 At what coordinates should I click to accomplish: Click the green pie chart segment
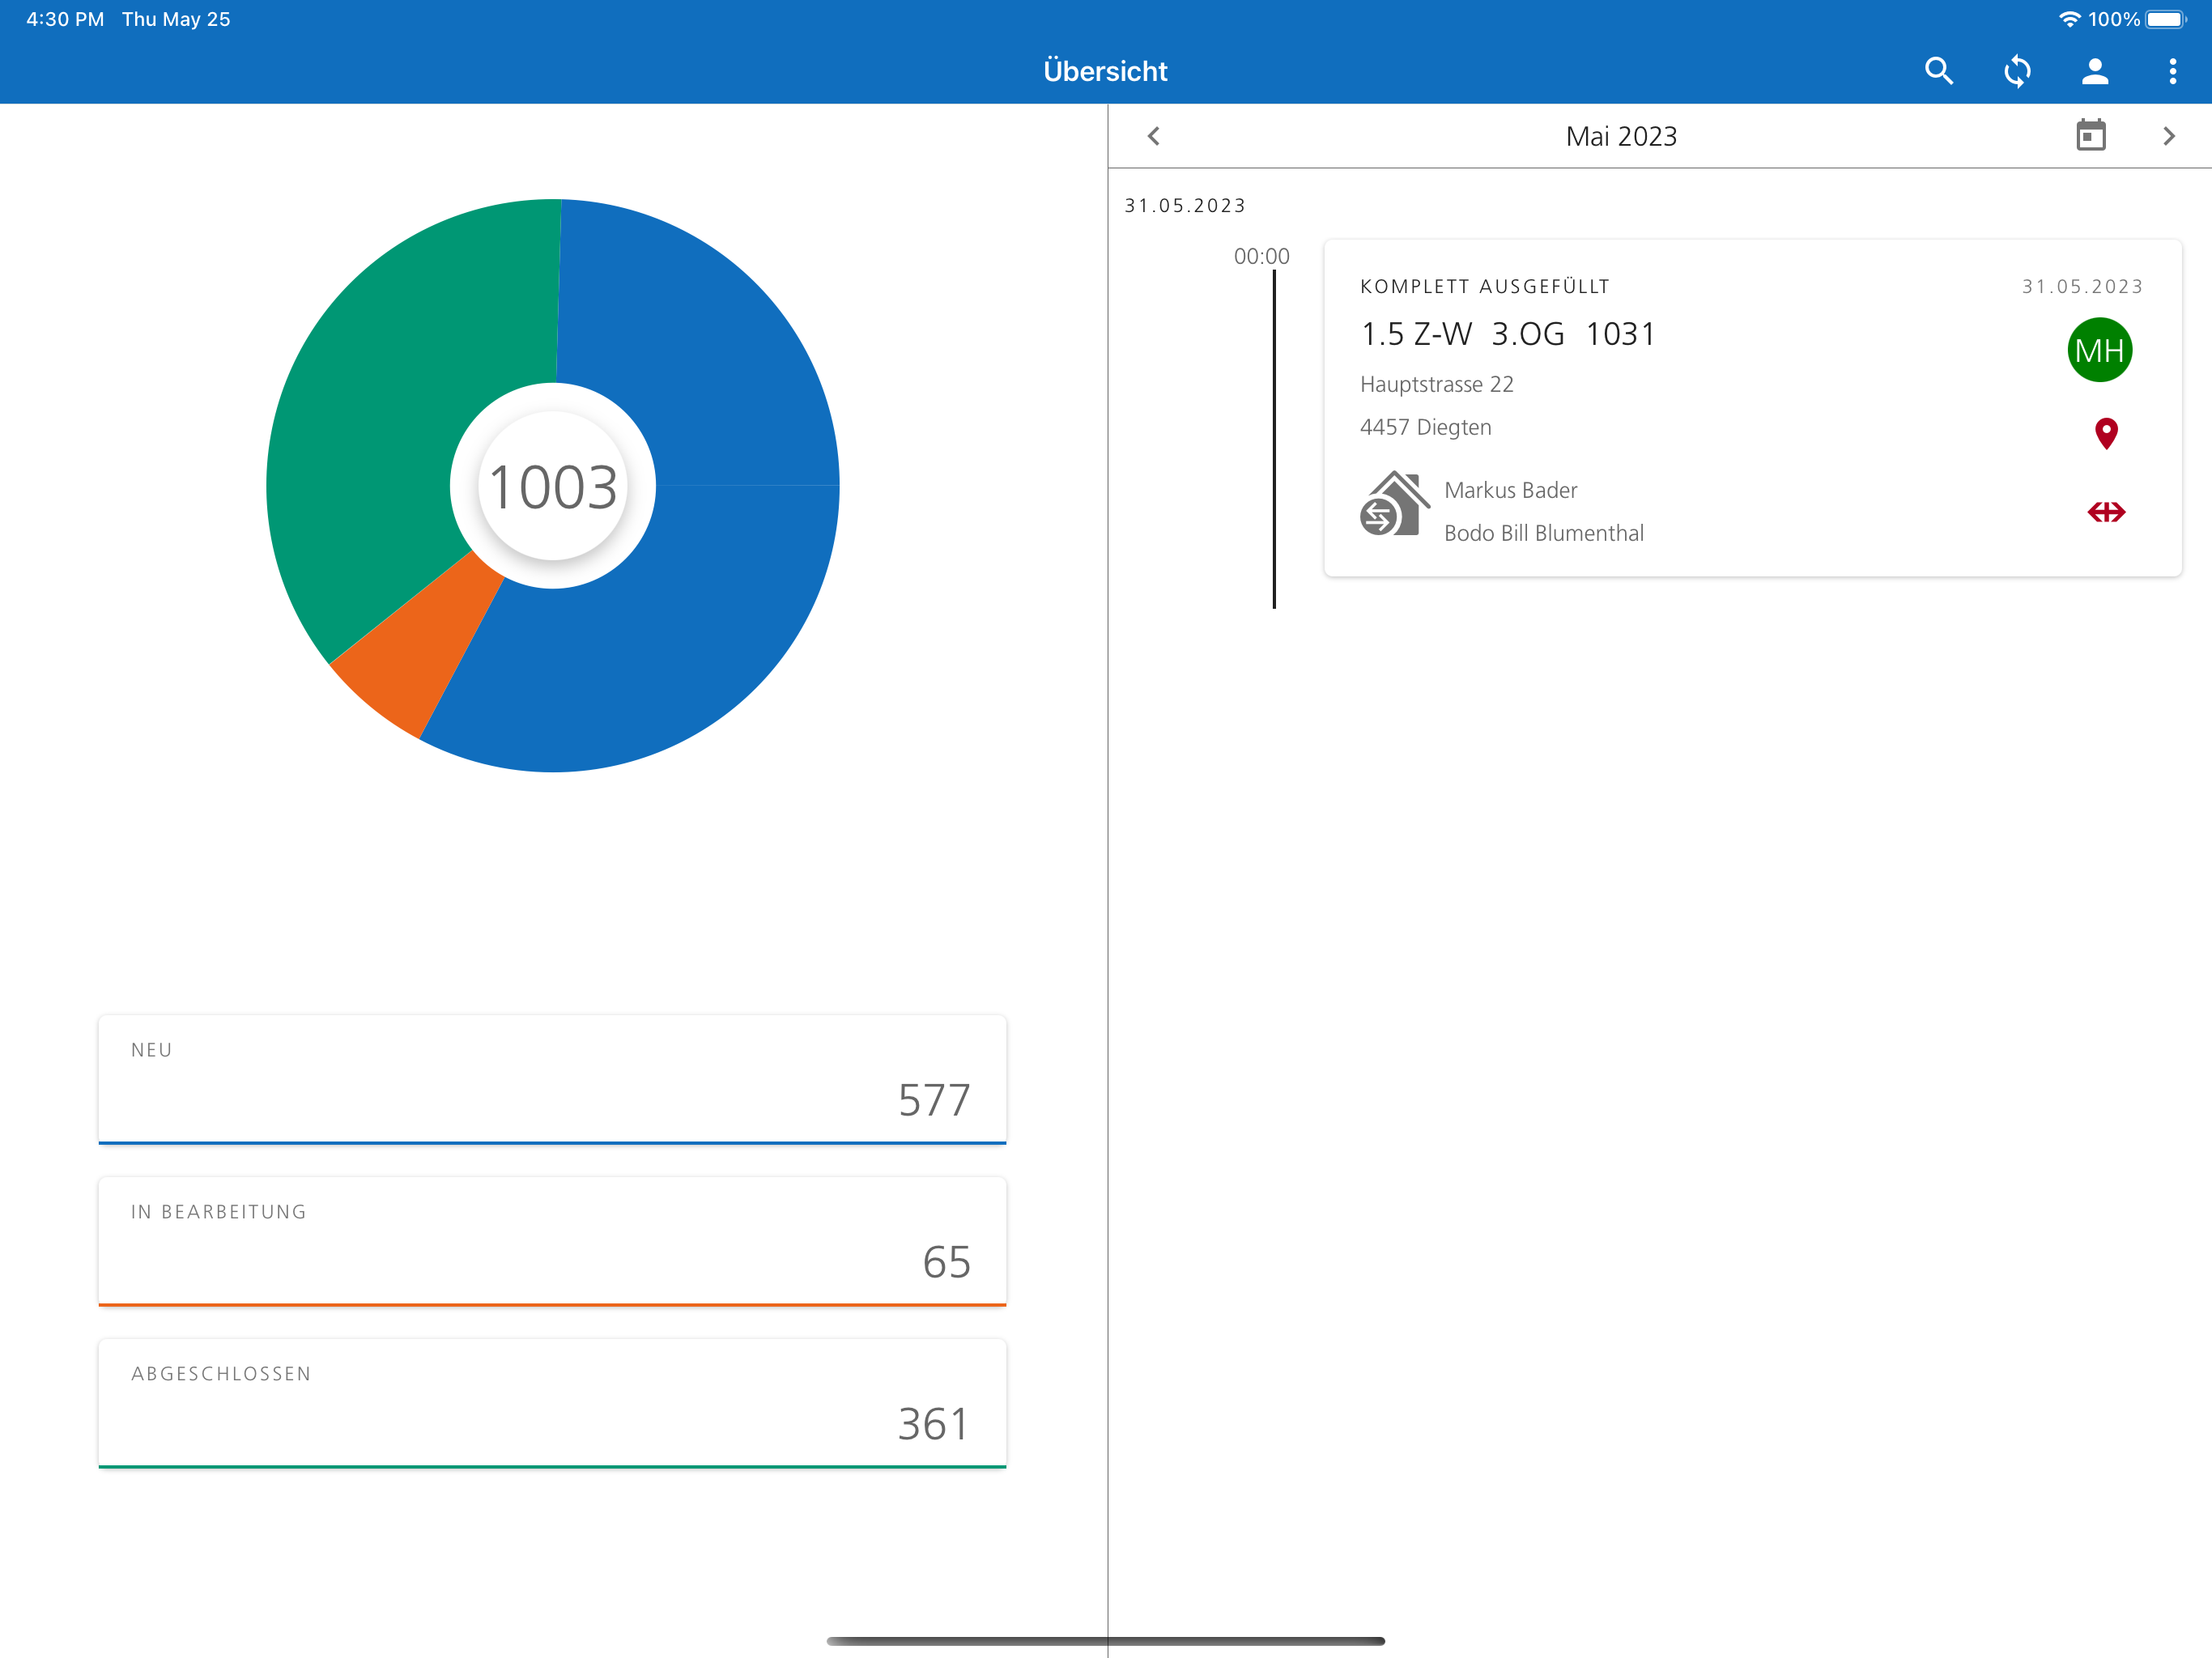390,400
